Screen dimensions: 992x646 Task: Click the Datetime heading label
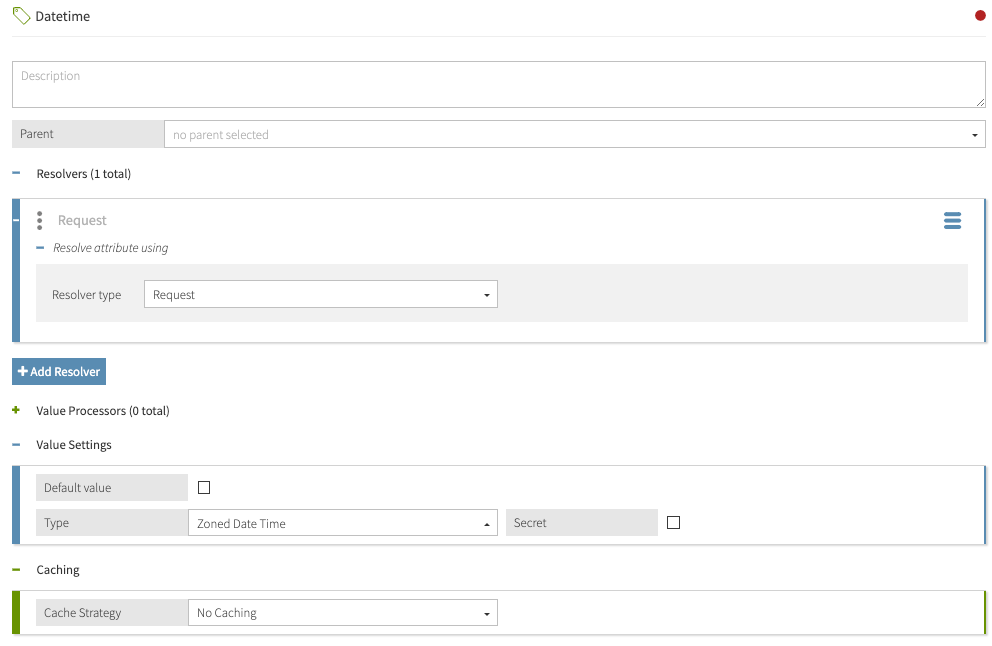coord(63,15)
